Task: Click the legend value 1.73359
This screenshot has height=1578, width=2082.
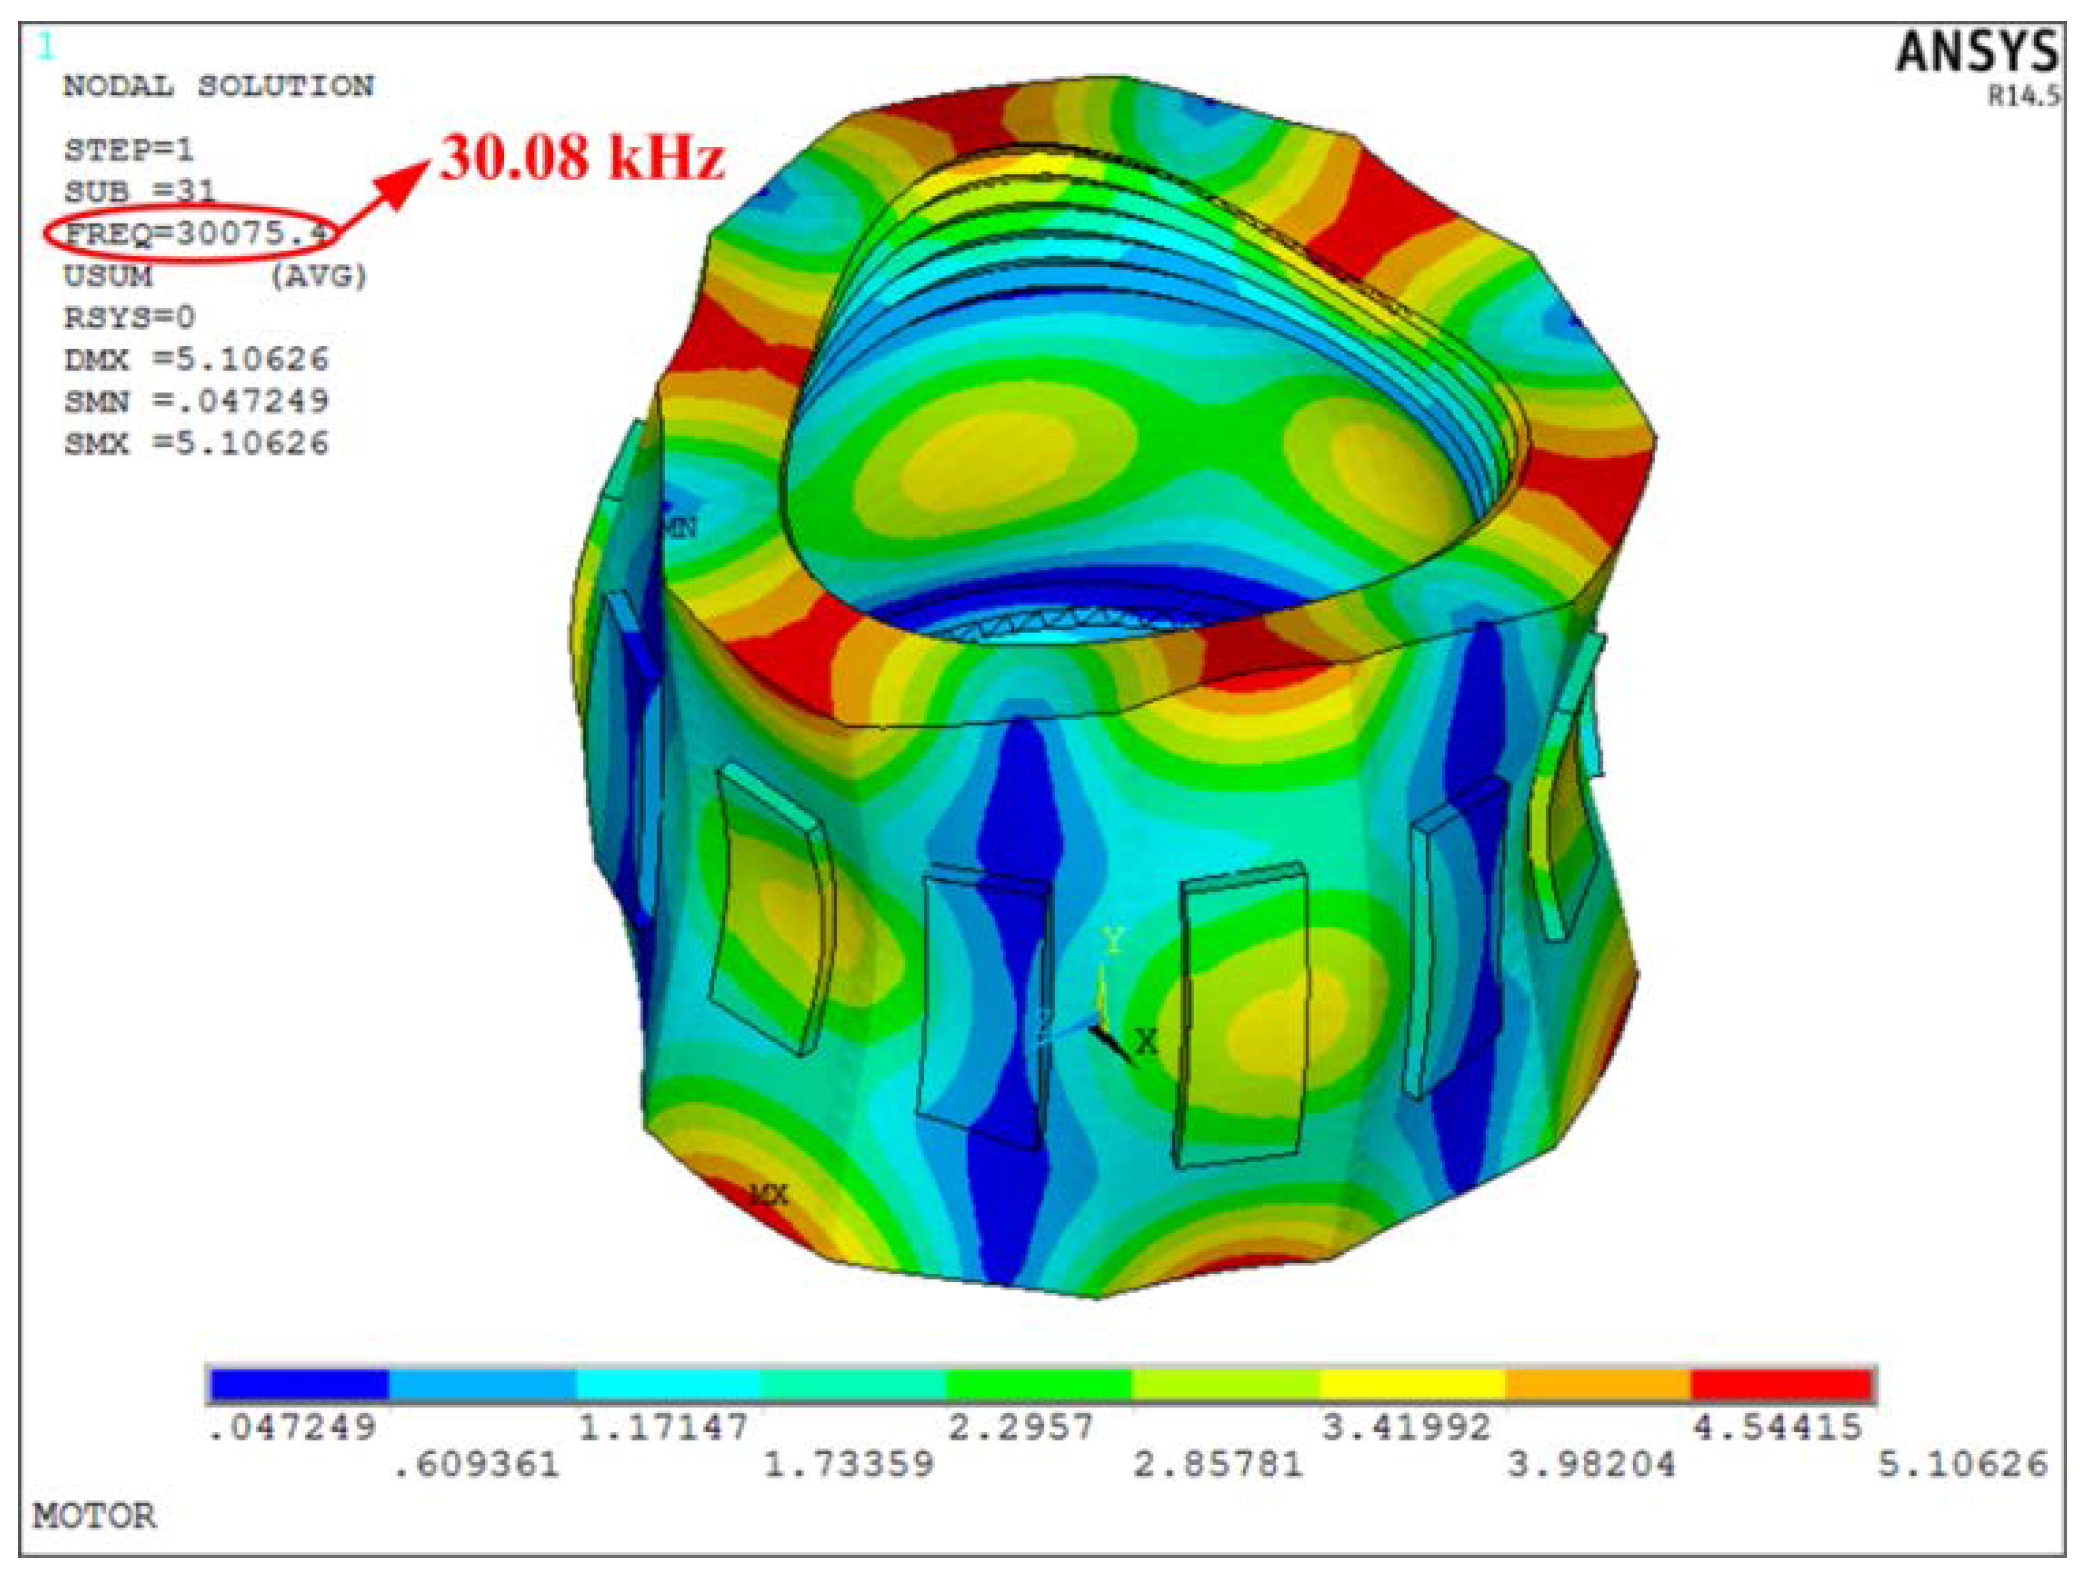Action: (x=849, y=1466)
